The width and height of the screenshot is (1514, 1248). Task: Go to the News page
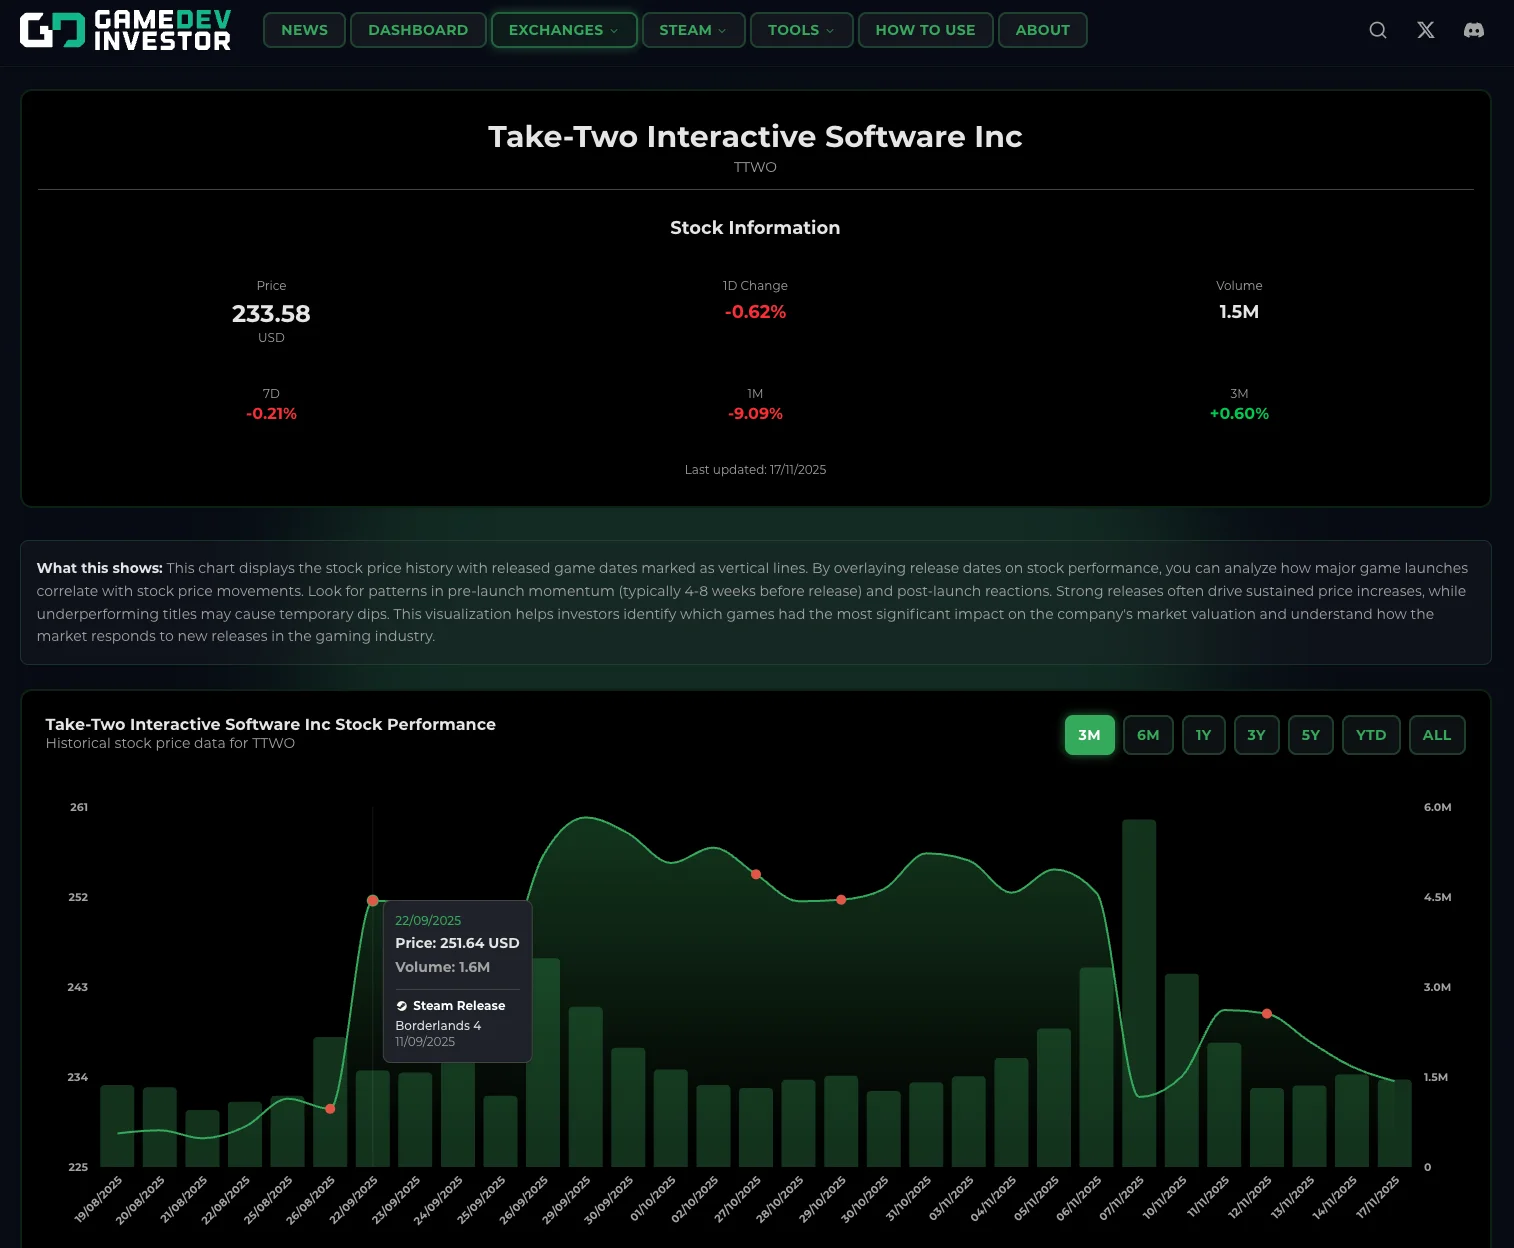pyautogui.click(x=304, y=30)
